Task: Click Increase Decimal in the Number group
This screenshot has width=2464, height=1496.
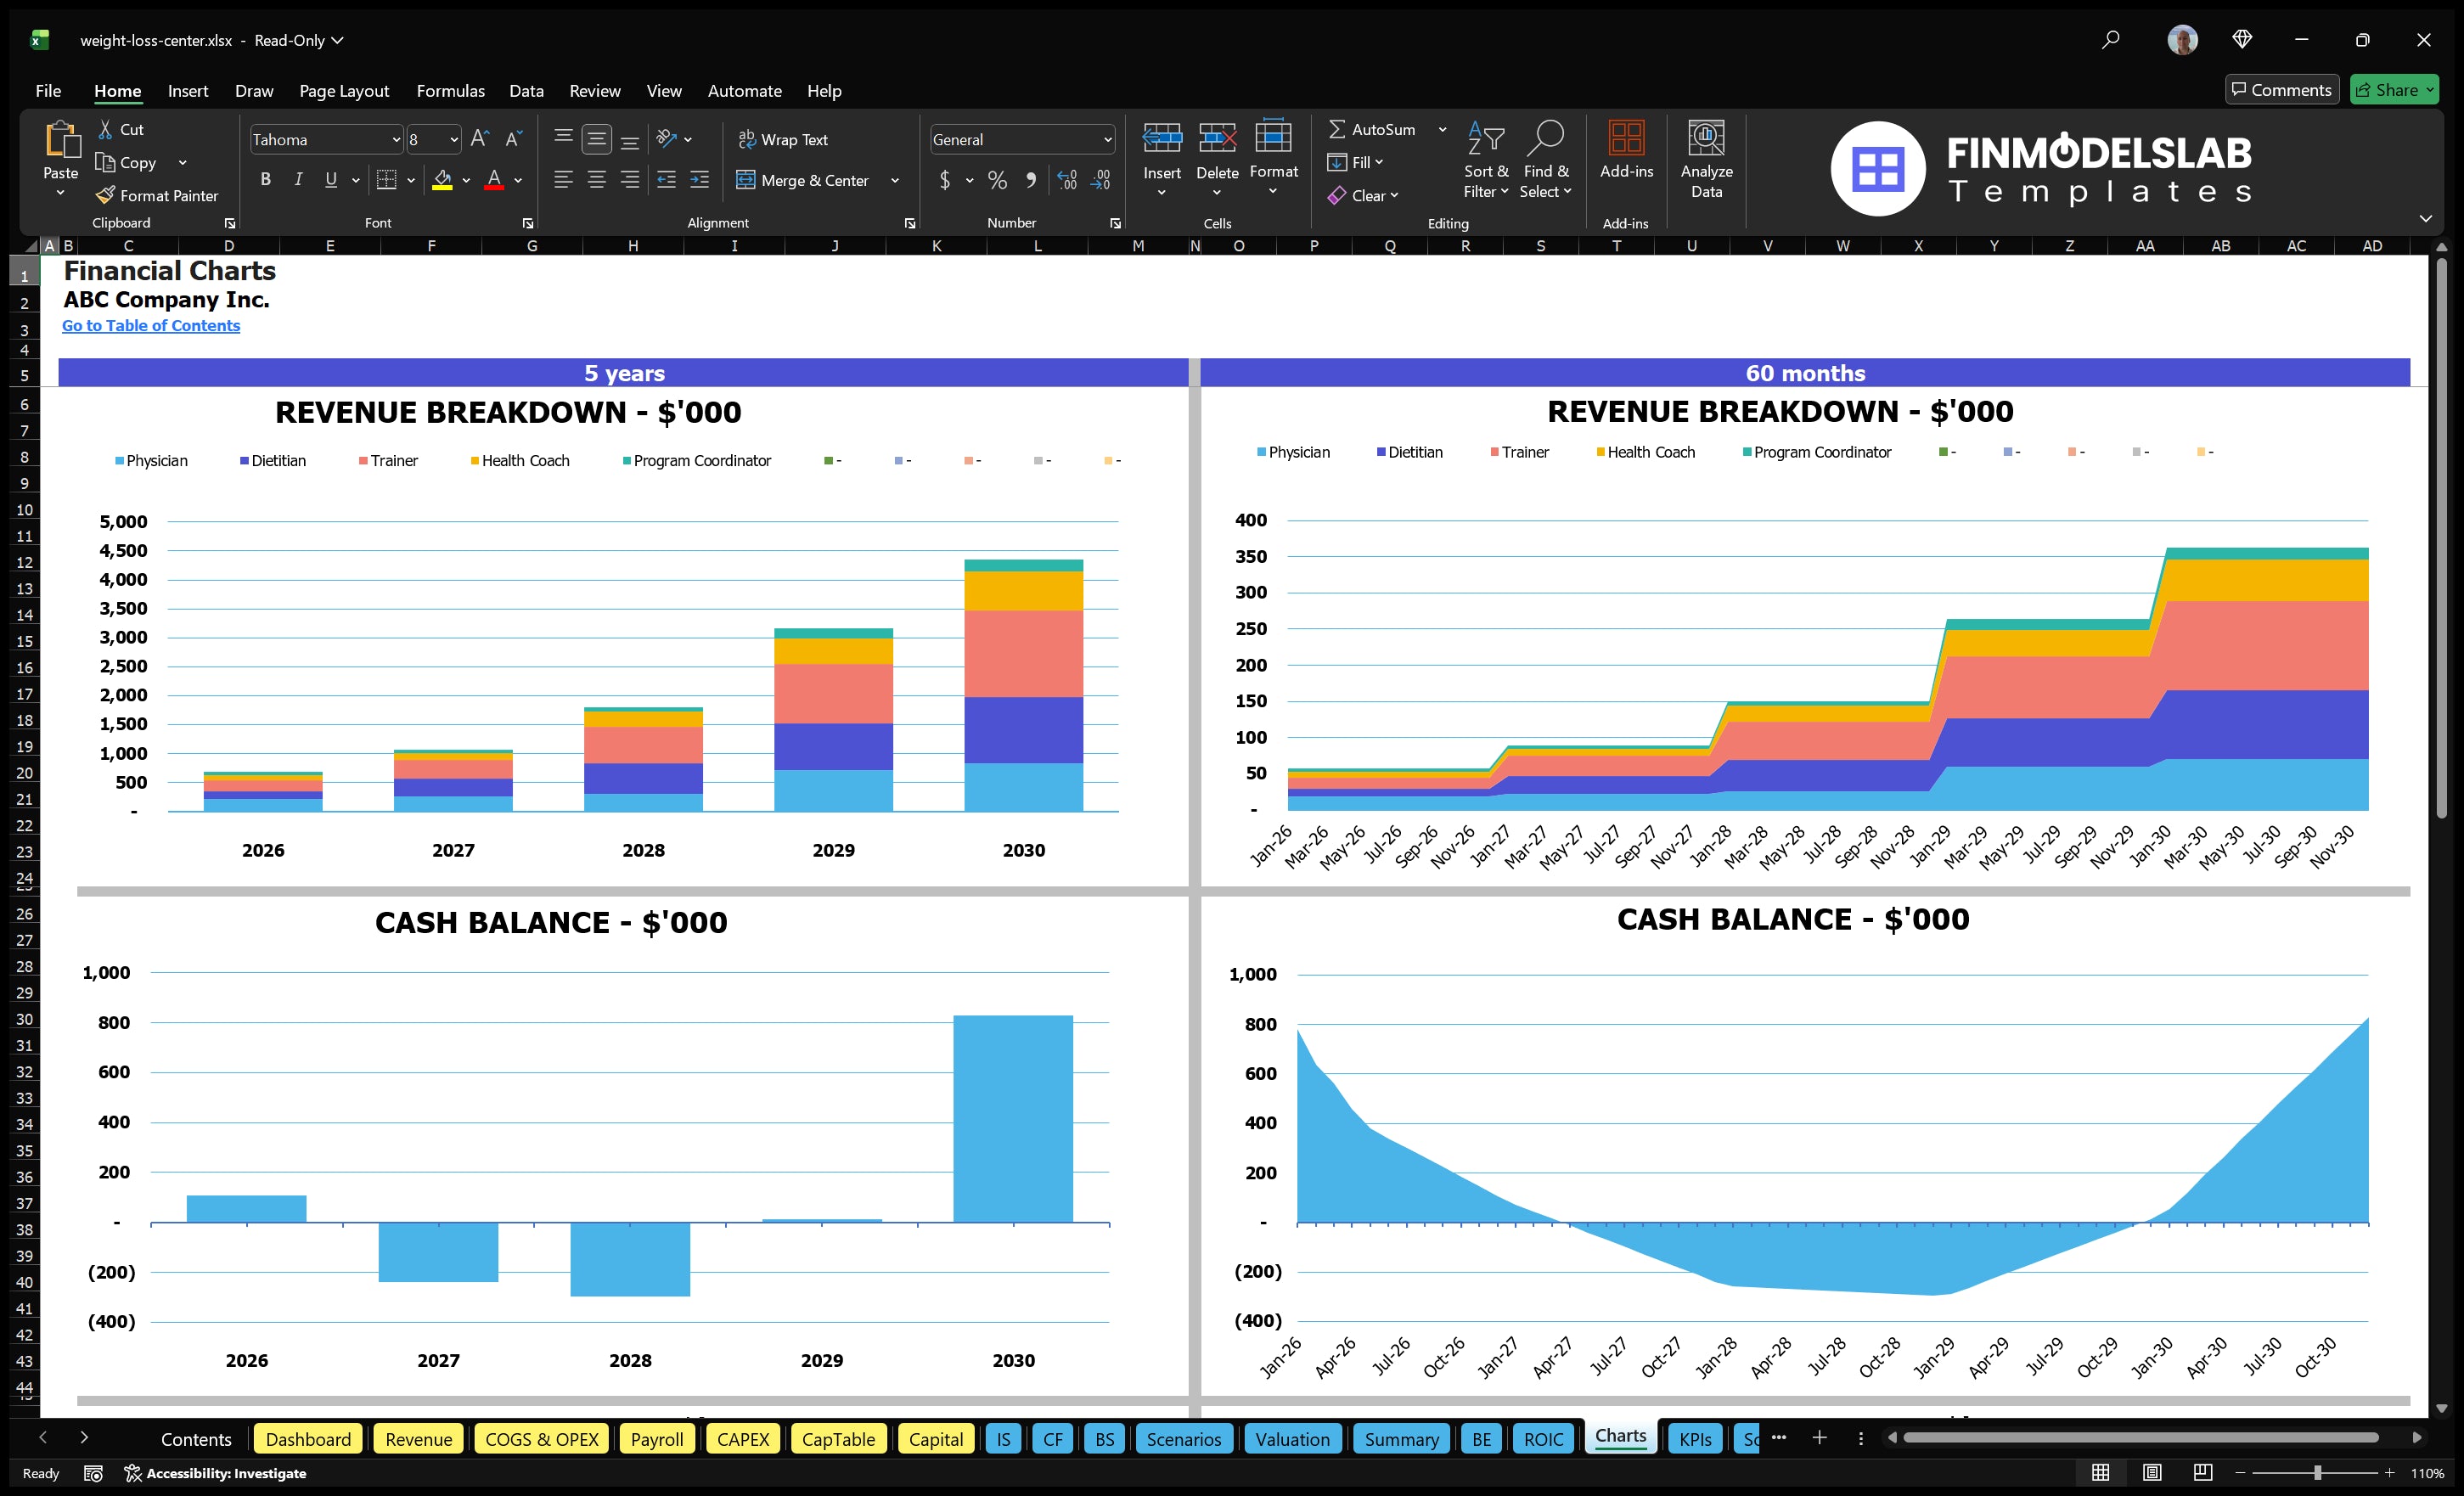Action: click(1066, 180)
